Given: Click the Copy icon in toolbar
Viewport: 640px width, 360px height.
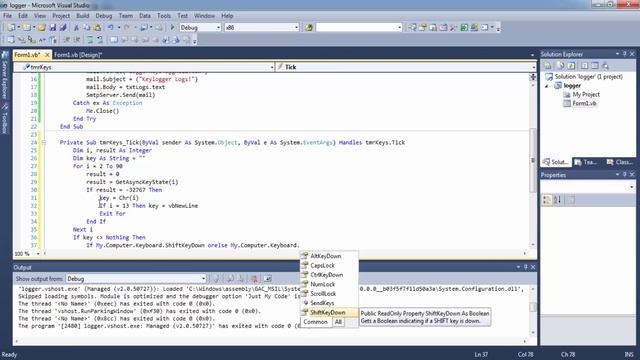Looking at the screenshot, I should pos(87,27).
